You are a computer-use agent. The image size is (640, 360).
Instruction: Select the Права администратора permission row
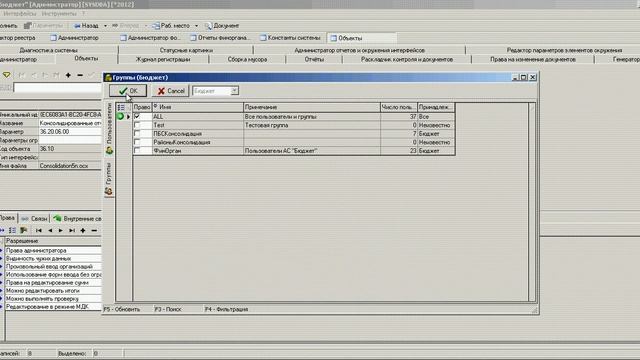[53, 250]
